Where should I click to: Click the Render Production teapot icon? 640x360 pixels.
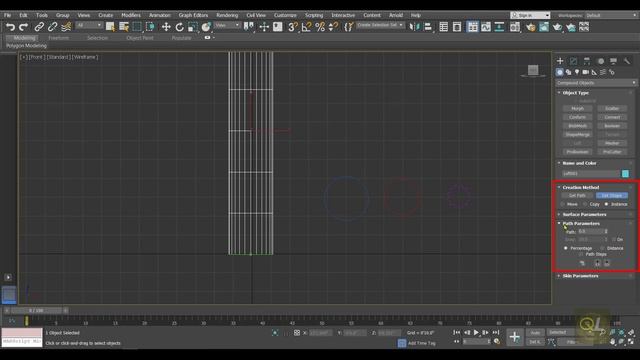point(557,27)
